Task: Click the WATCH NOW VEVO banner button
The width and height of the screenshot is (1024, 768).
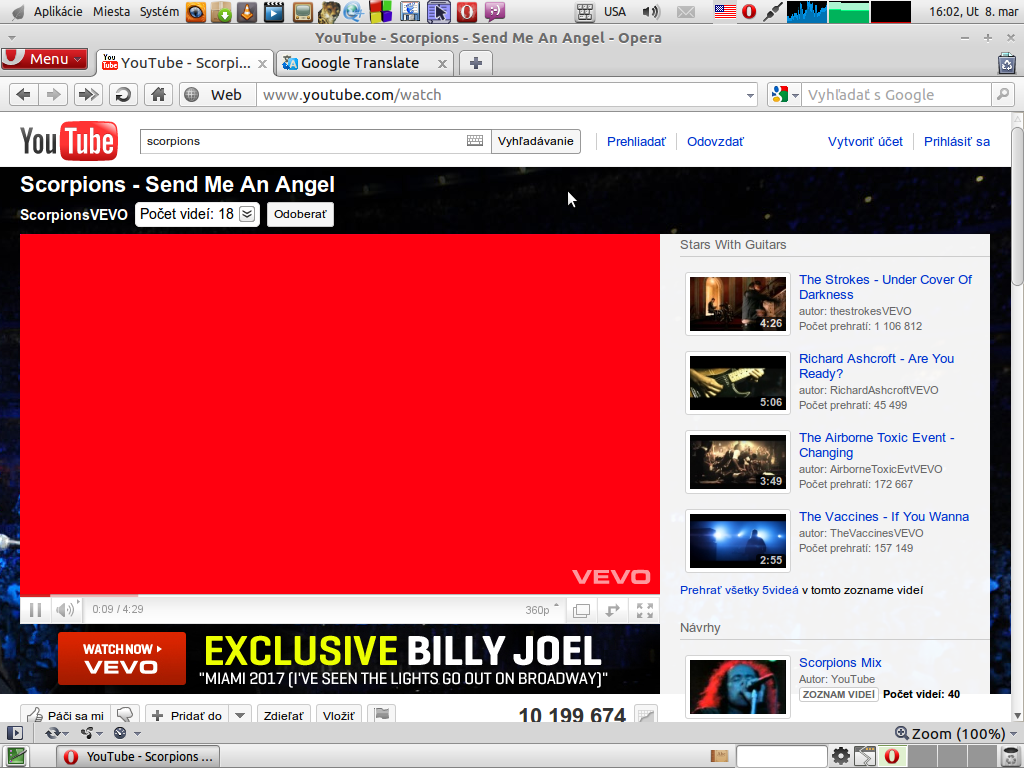Action: [122, 658]
